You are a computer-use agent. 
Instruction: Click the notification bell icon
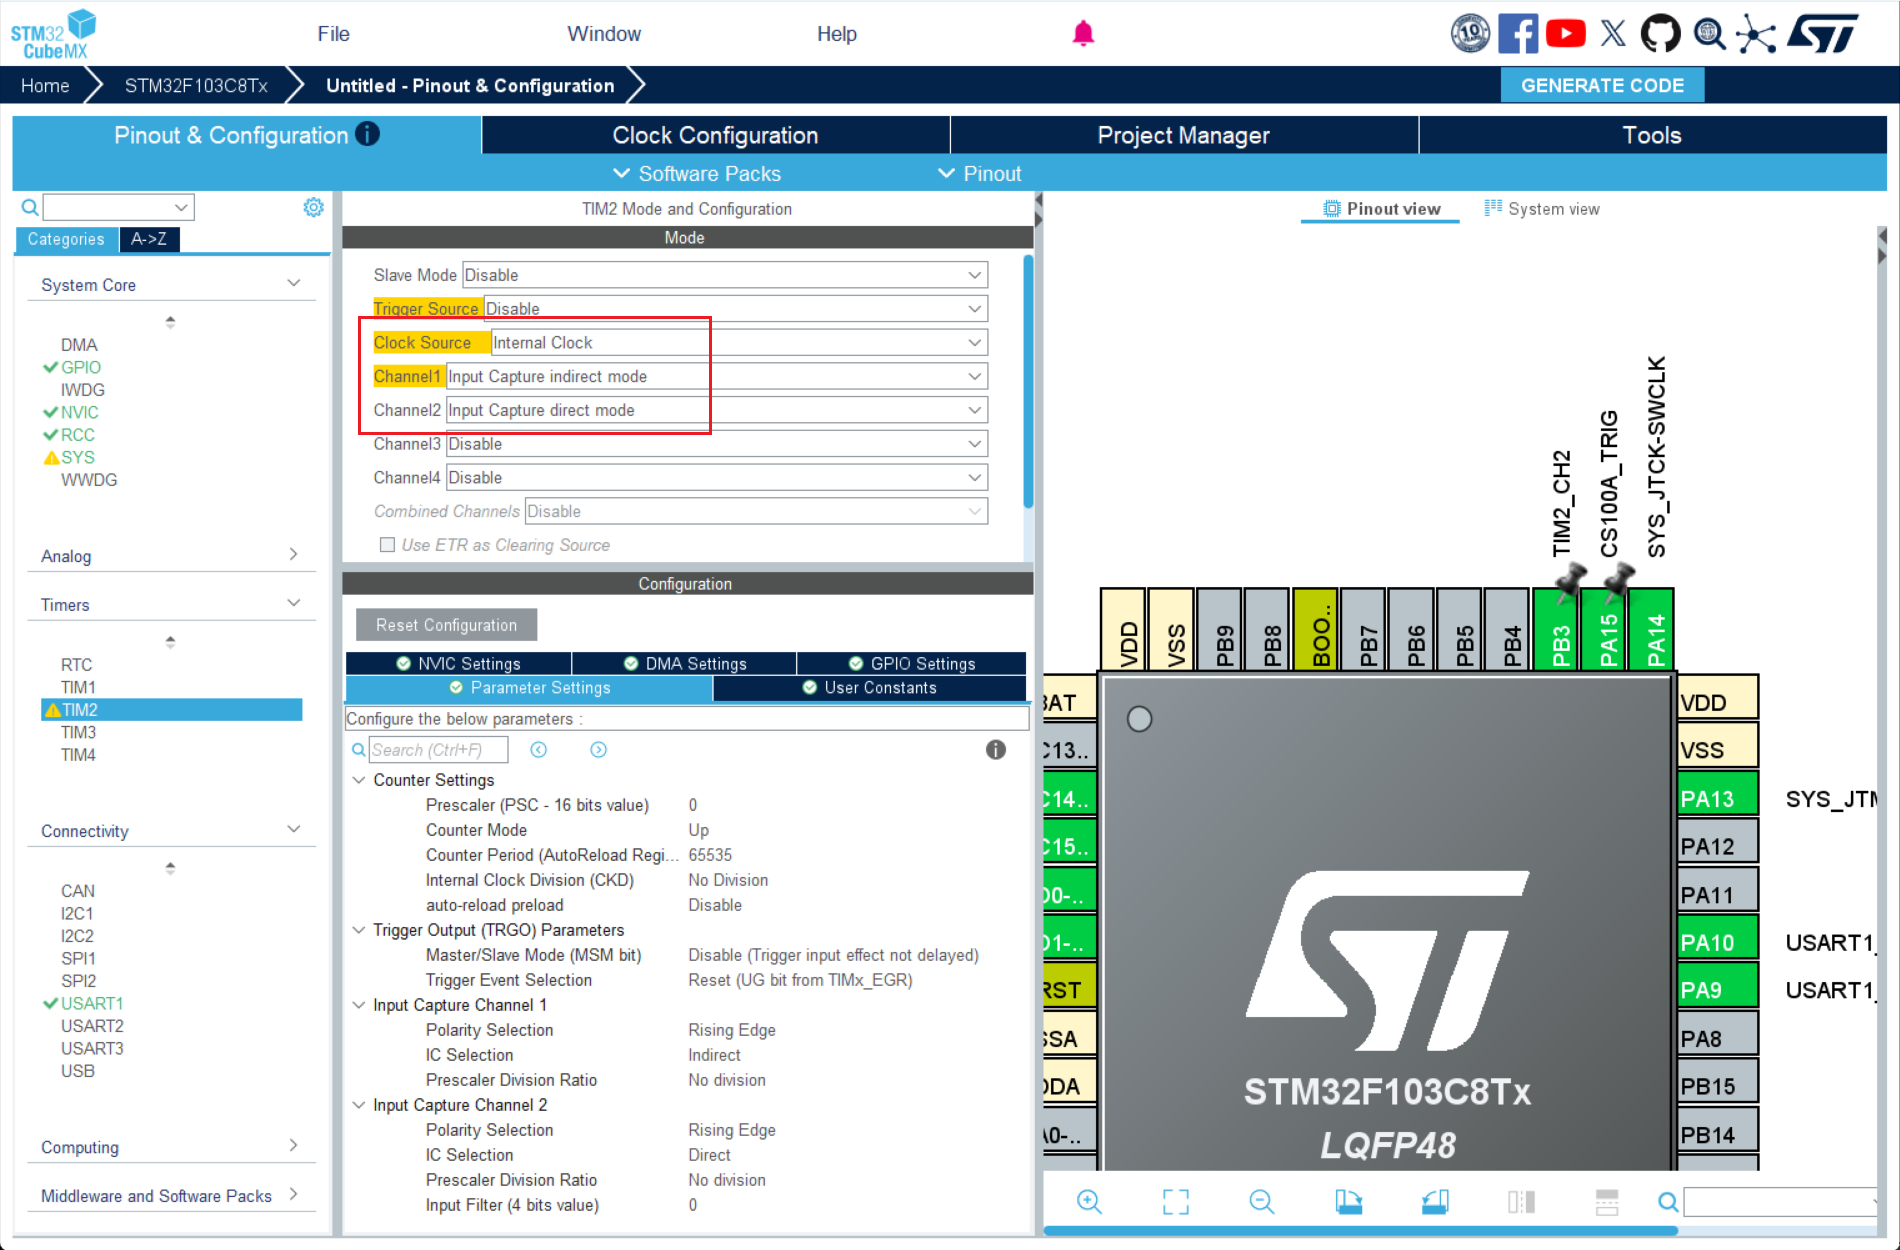[1083, 34]
